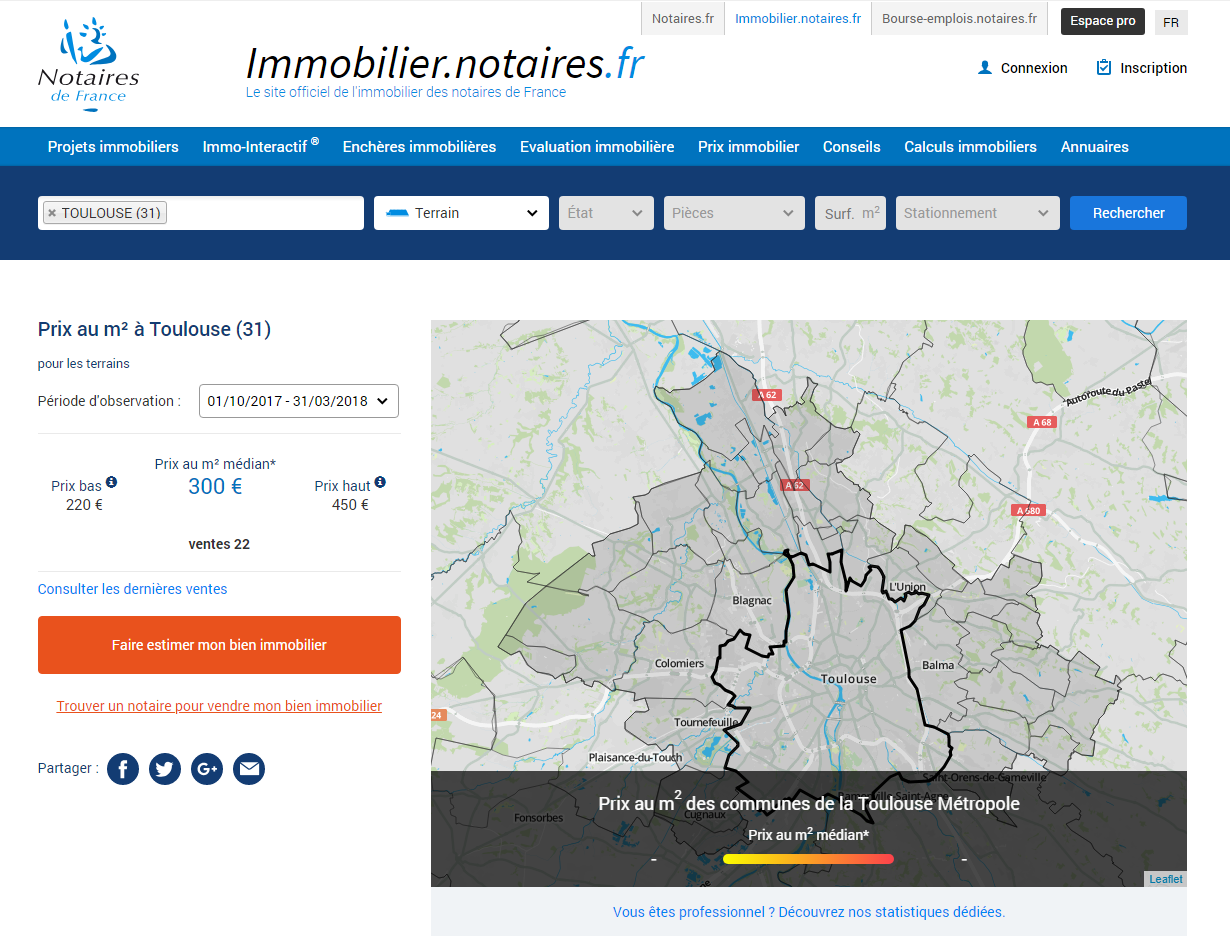Click the Espace pro button

pos(1103,21)
